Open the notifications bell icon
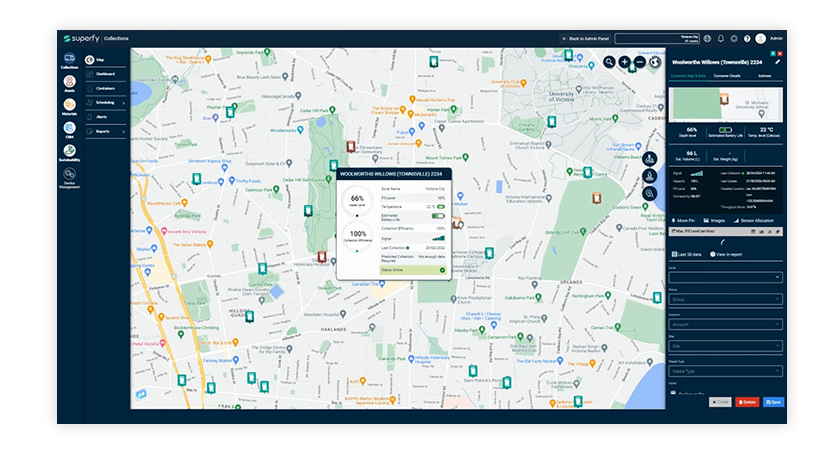This screenshot has height=454, width=840. click(x=721, y=39)
